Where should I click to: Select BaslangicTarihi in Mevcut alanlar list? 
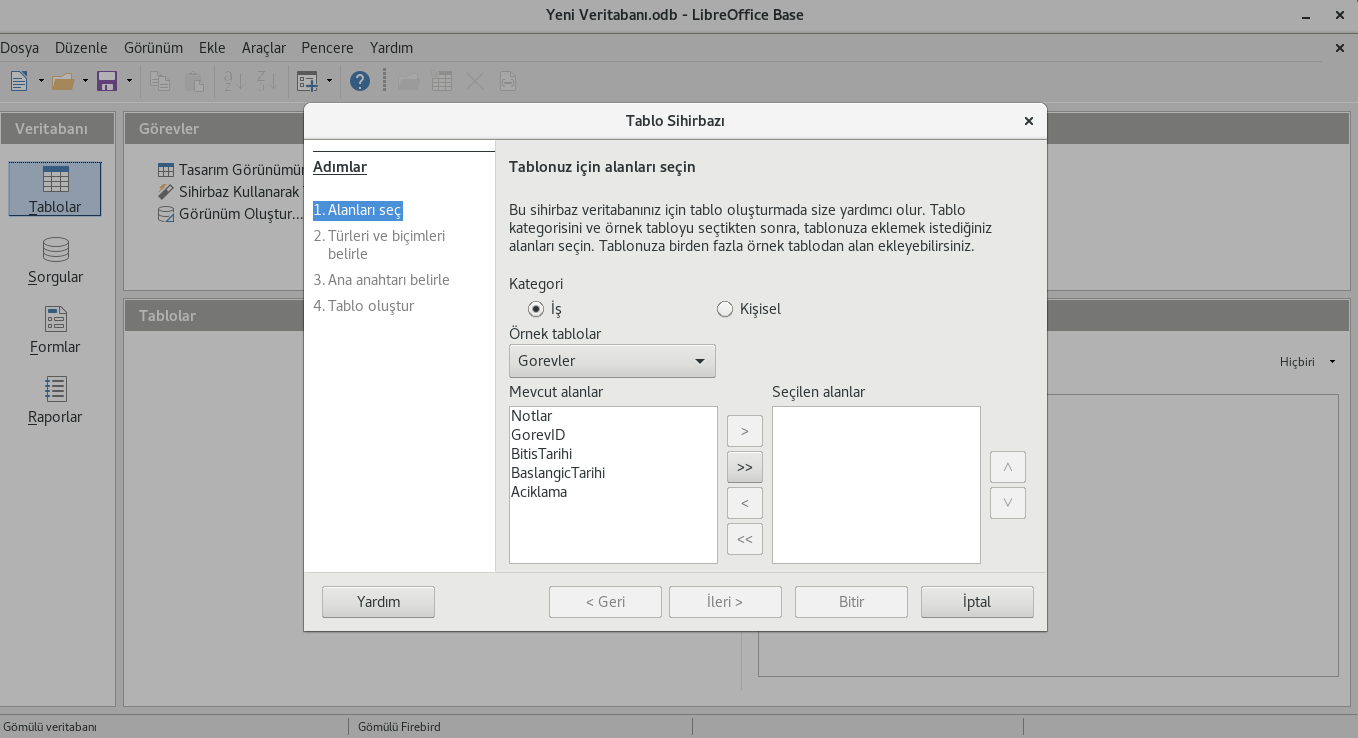click(x=558, y=473)
